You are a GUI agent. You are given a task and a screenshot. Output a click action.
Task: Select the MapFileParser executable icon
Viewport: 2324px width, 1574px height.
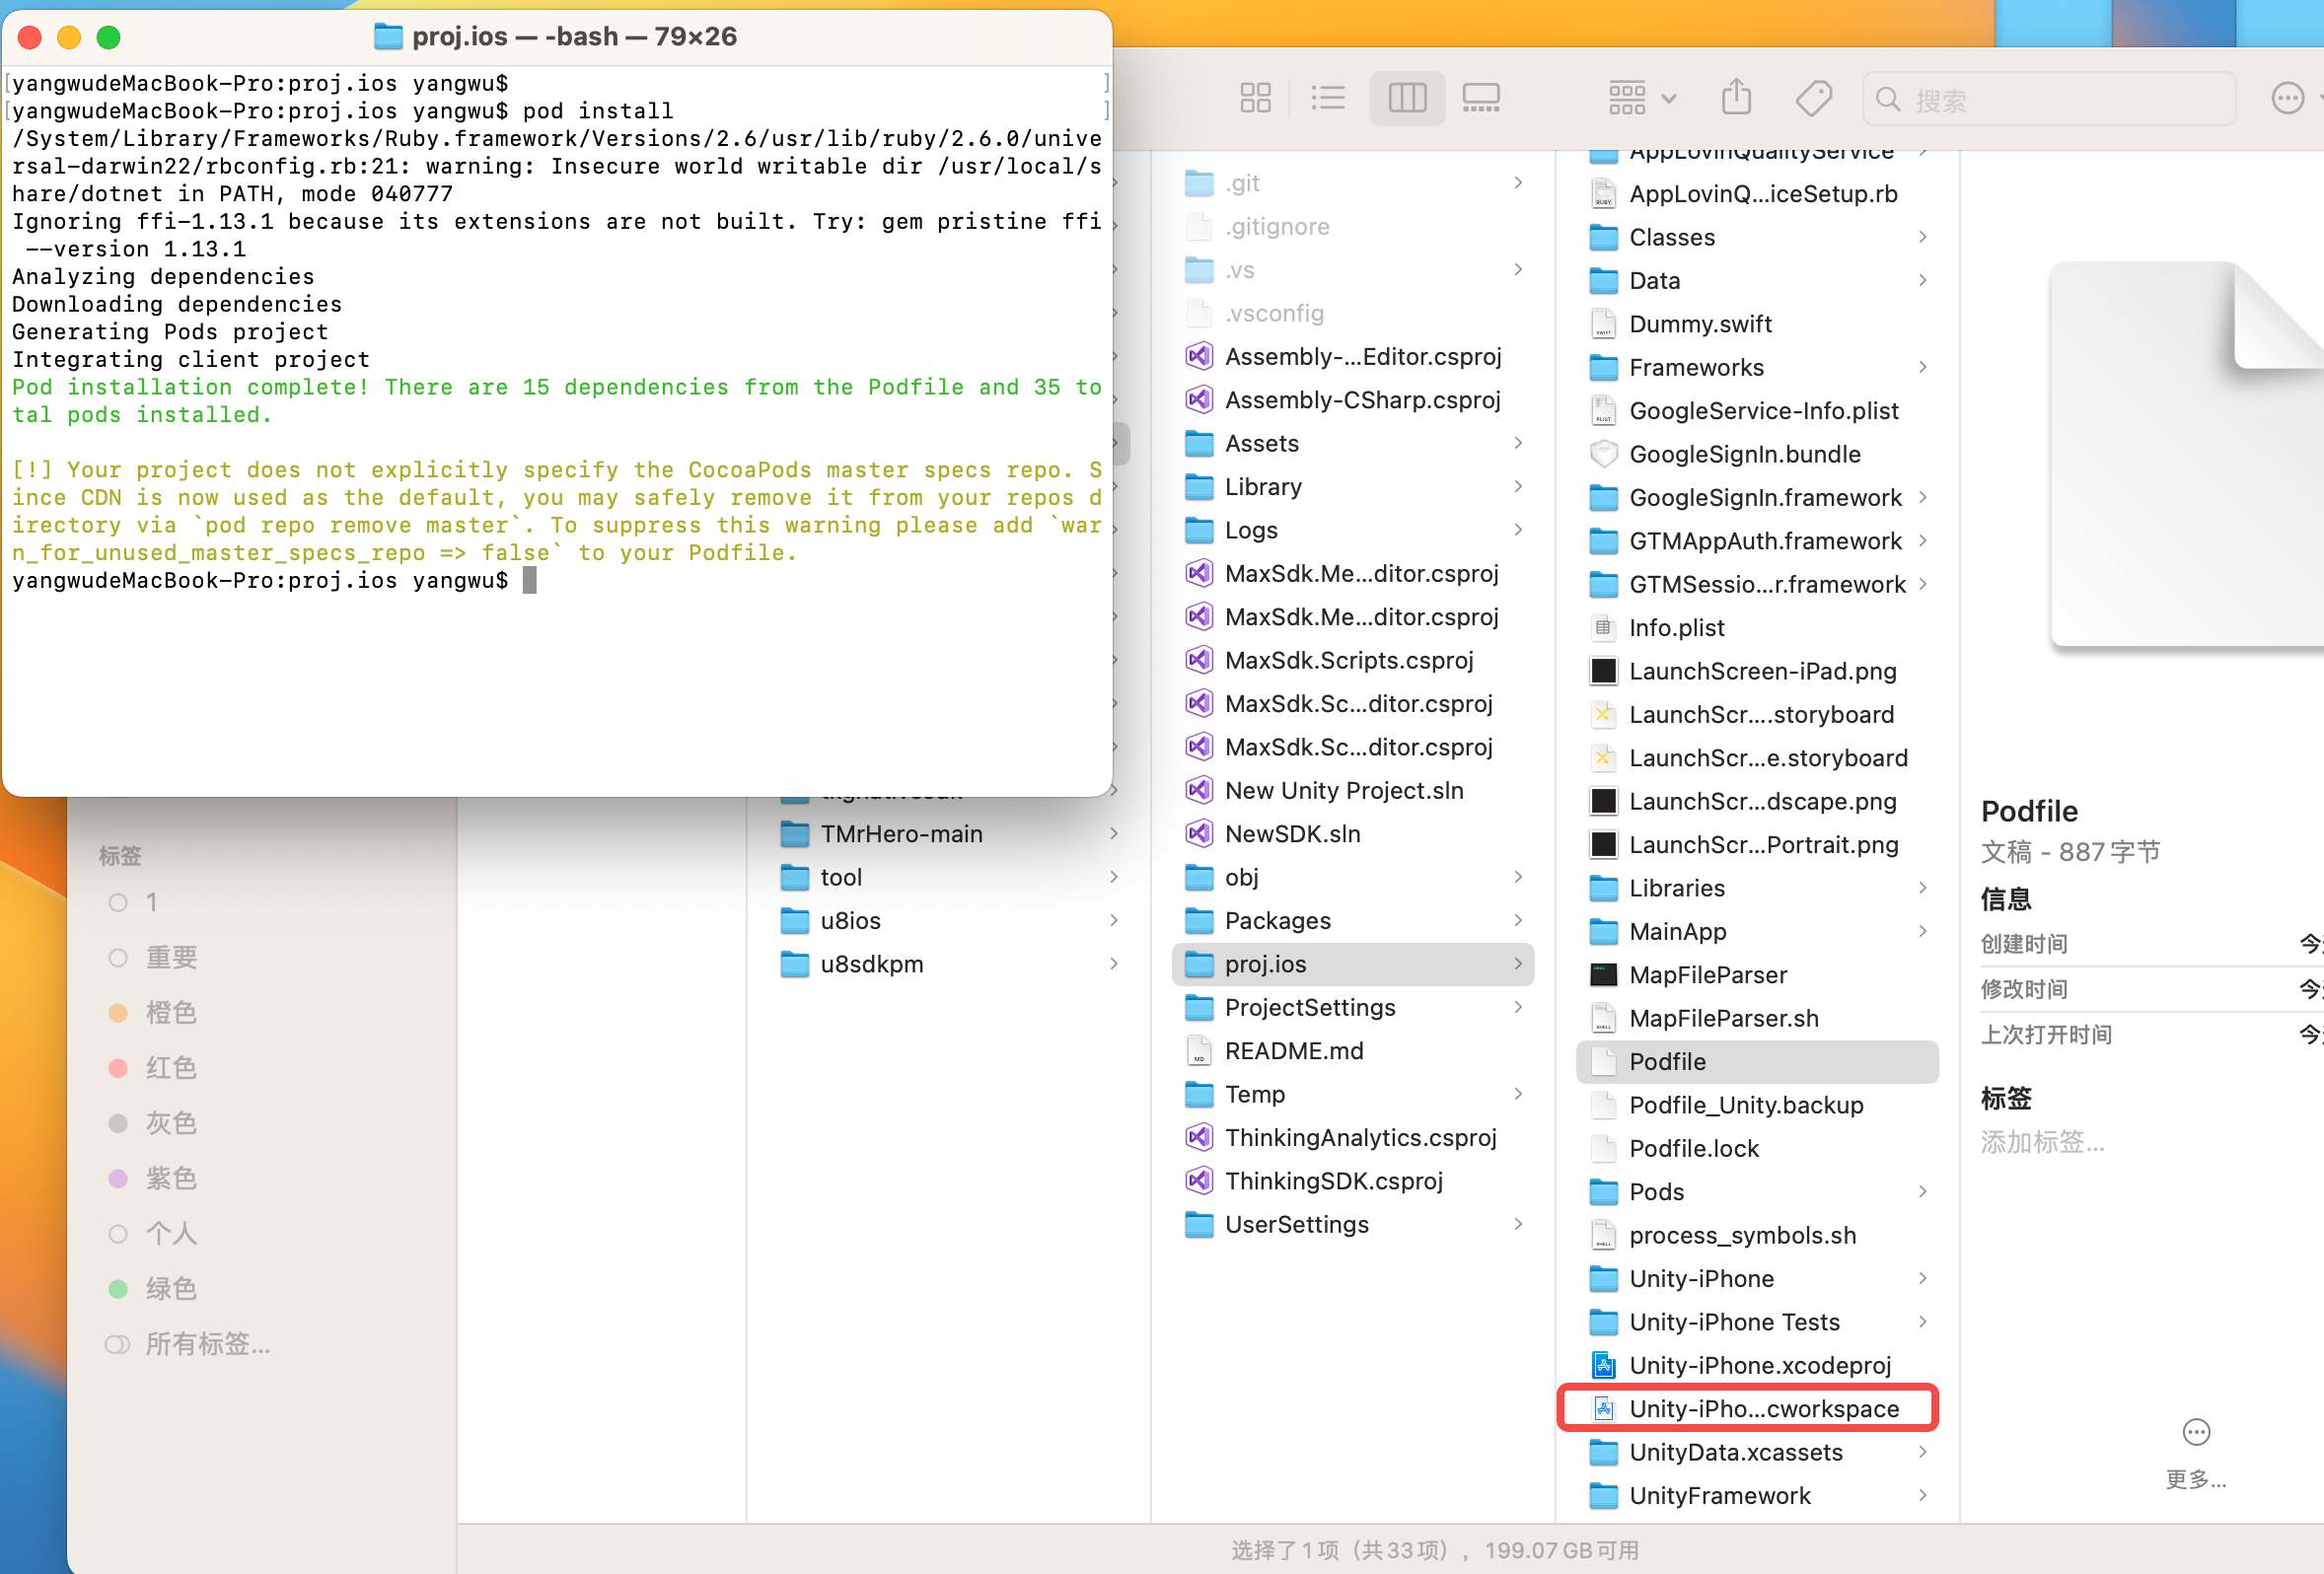1603,975
